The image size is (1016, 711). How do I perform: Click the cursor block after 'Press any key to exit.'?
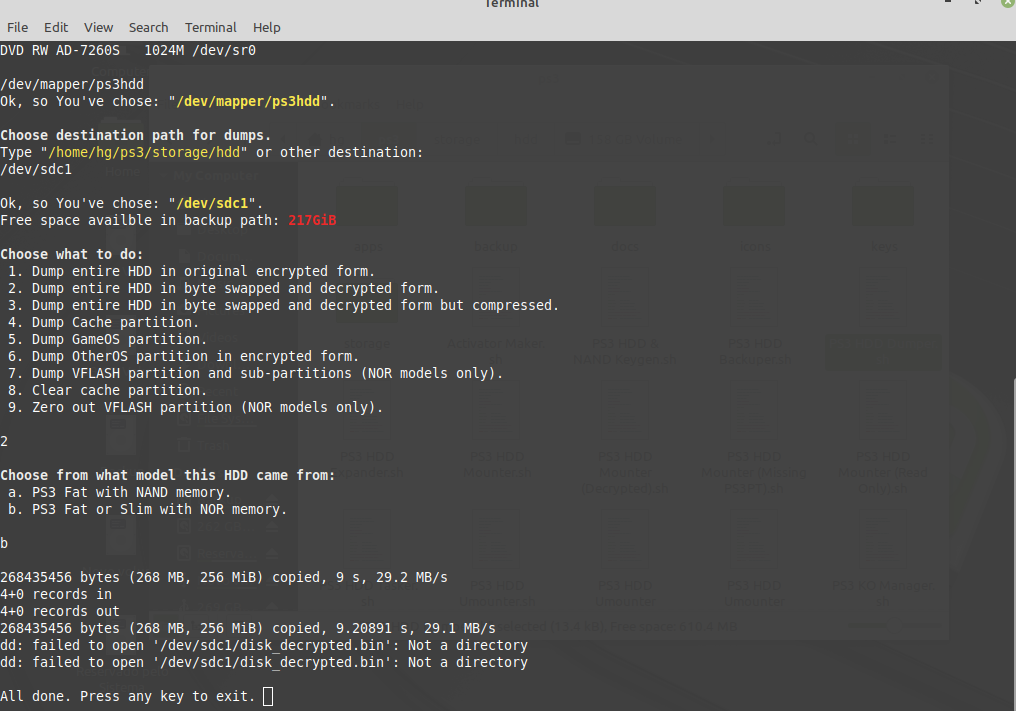tap(268, 696)
